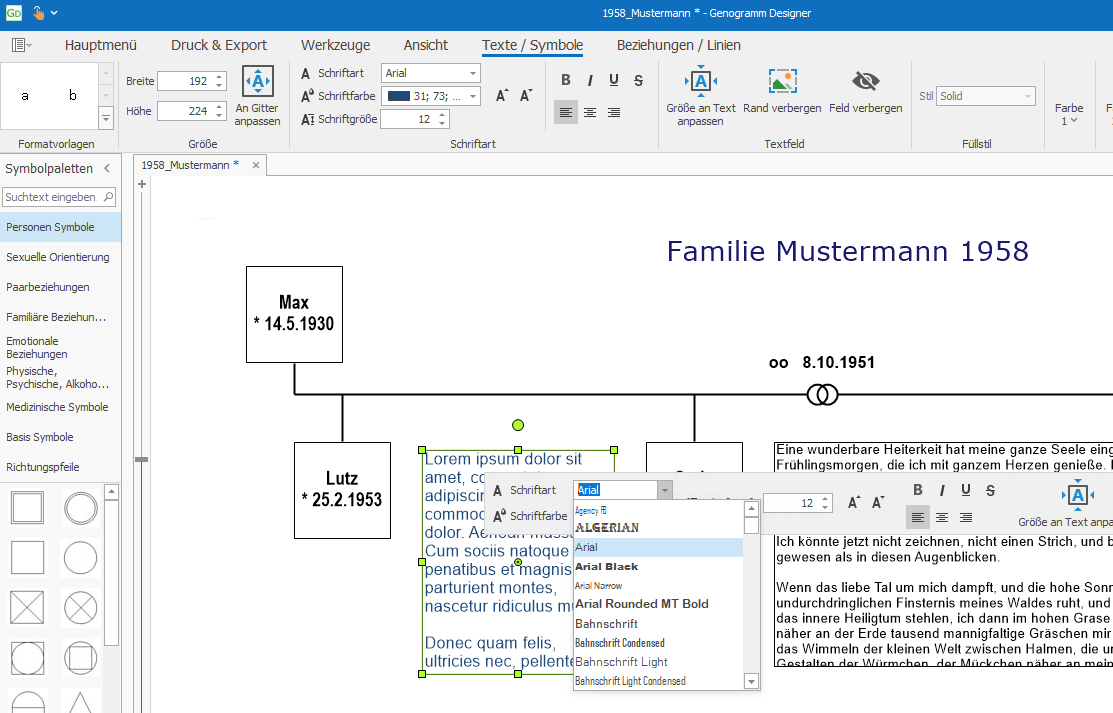Choose 'Arial Black' from font list
The width and height of the screenshot is (1113, 713).
pyautogui.click(x=607, y=567)
